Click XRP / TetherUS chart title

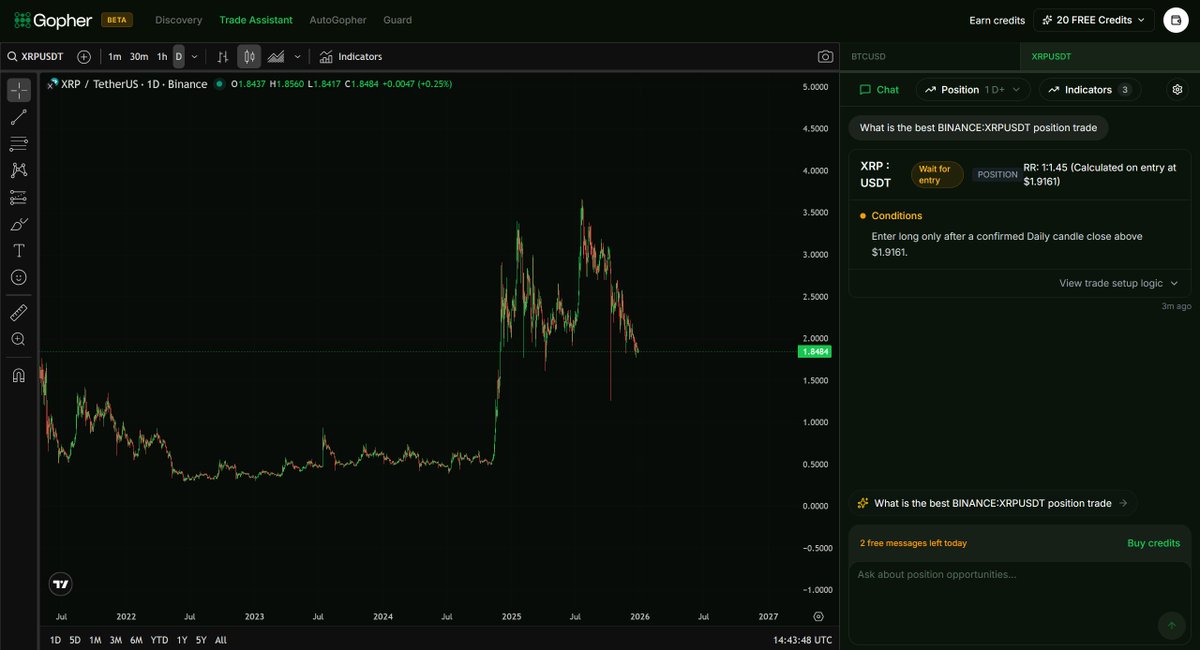[x=134, y=84]
